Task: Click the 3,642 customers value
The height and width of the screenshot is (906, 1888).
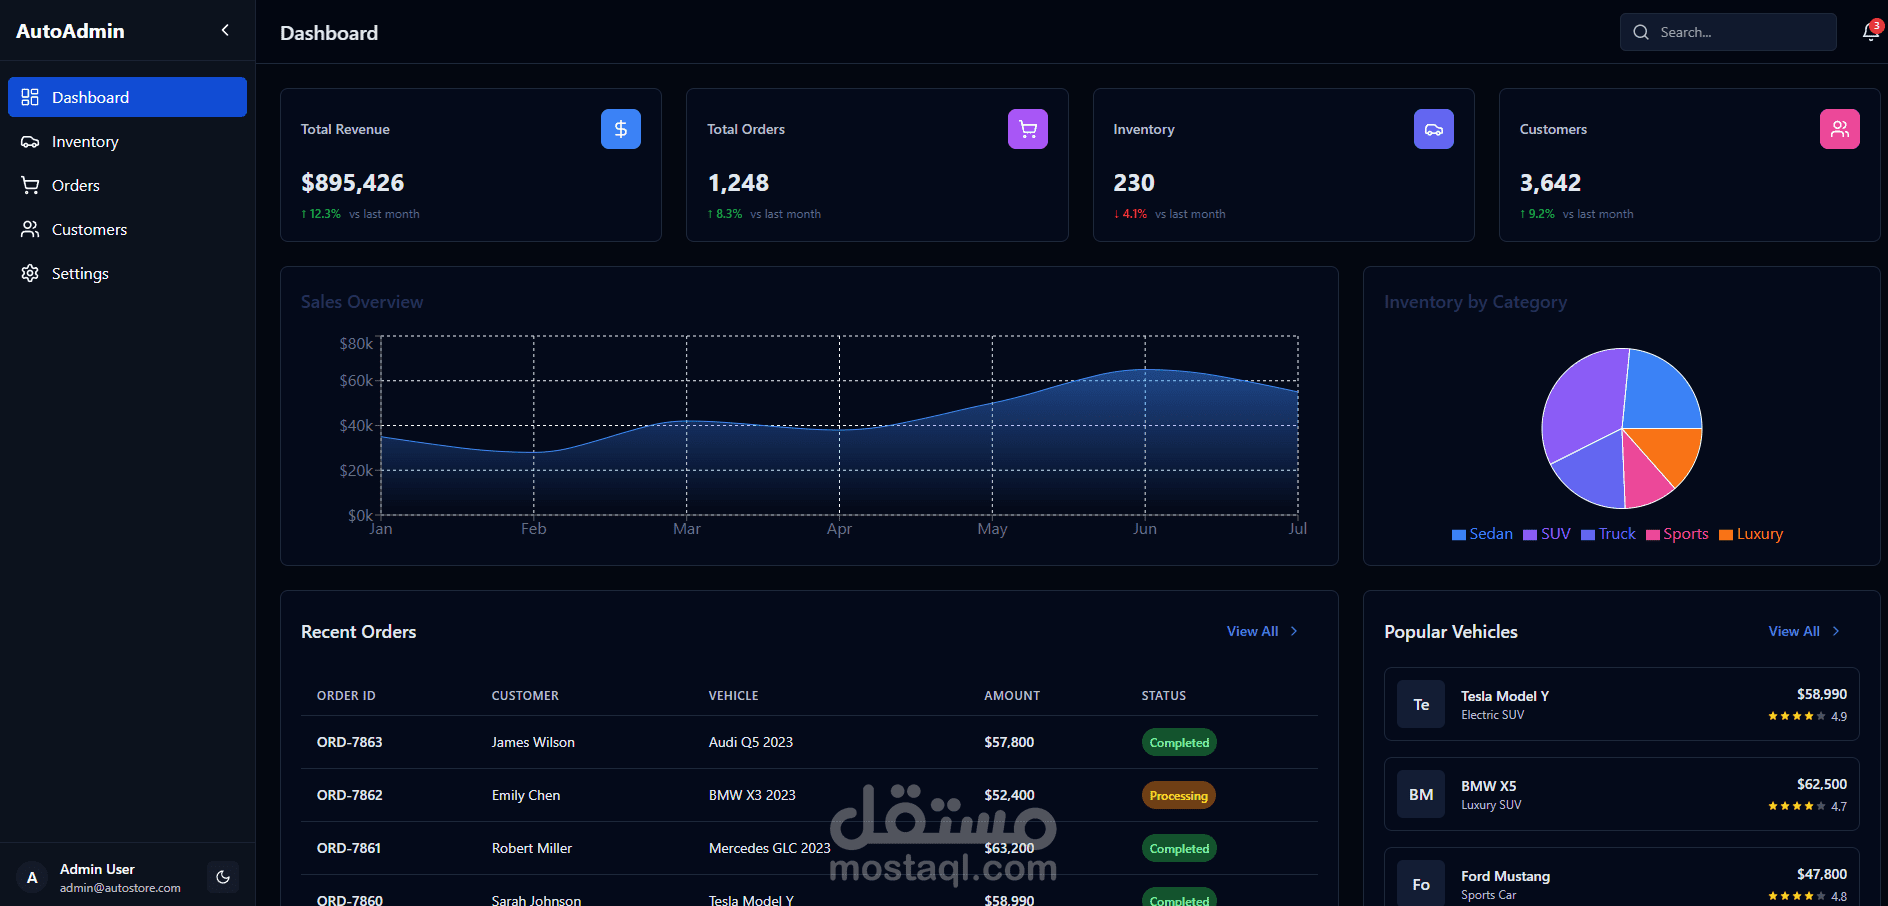Action: pos(1550,183)
